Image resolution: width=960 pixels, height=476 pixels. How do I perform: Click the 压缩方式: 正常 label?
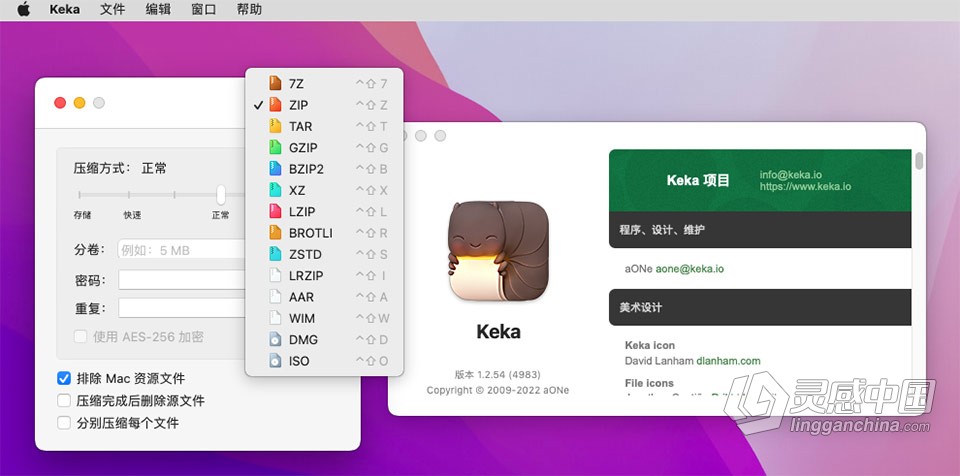[x=120, y=168]
